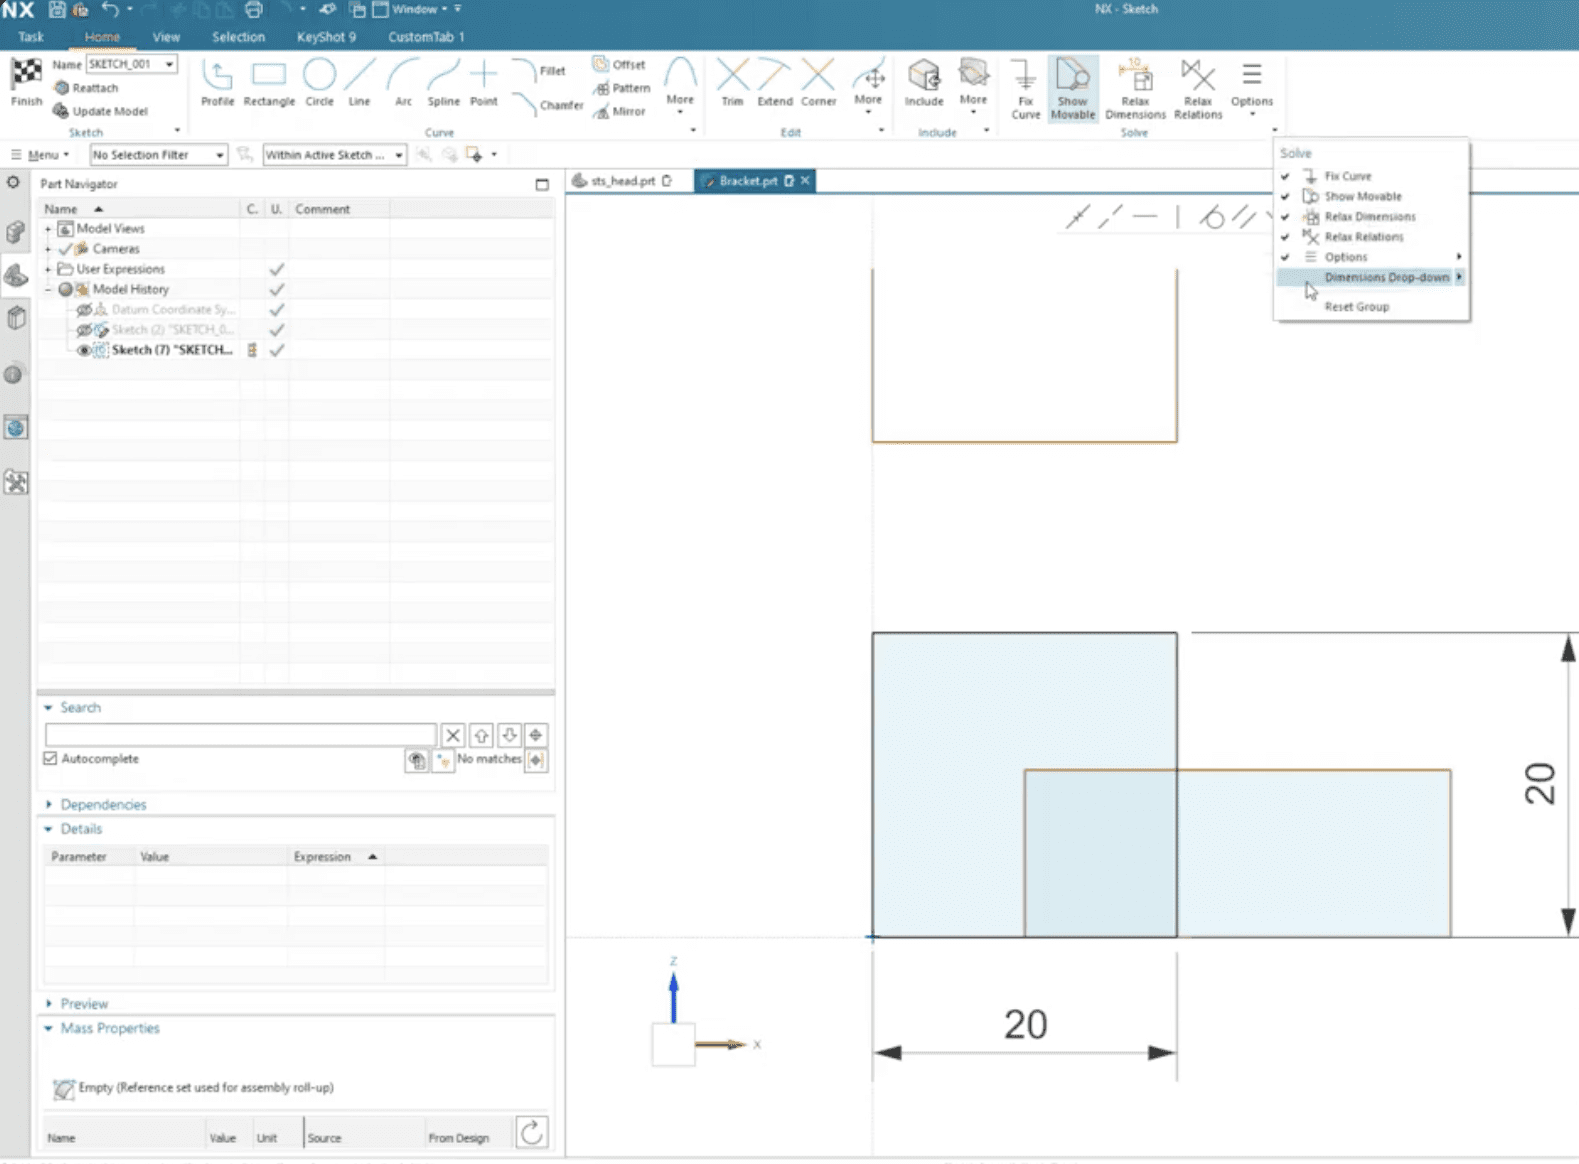Toggle visibility of Sketch (2)
This screenshot has height=1164, width=1579.
84,330
